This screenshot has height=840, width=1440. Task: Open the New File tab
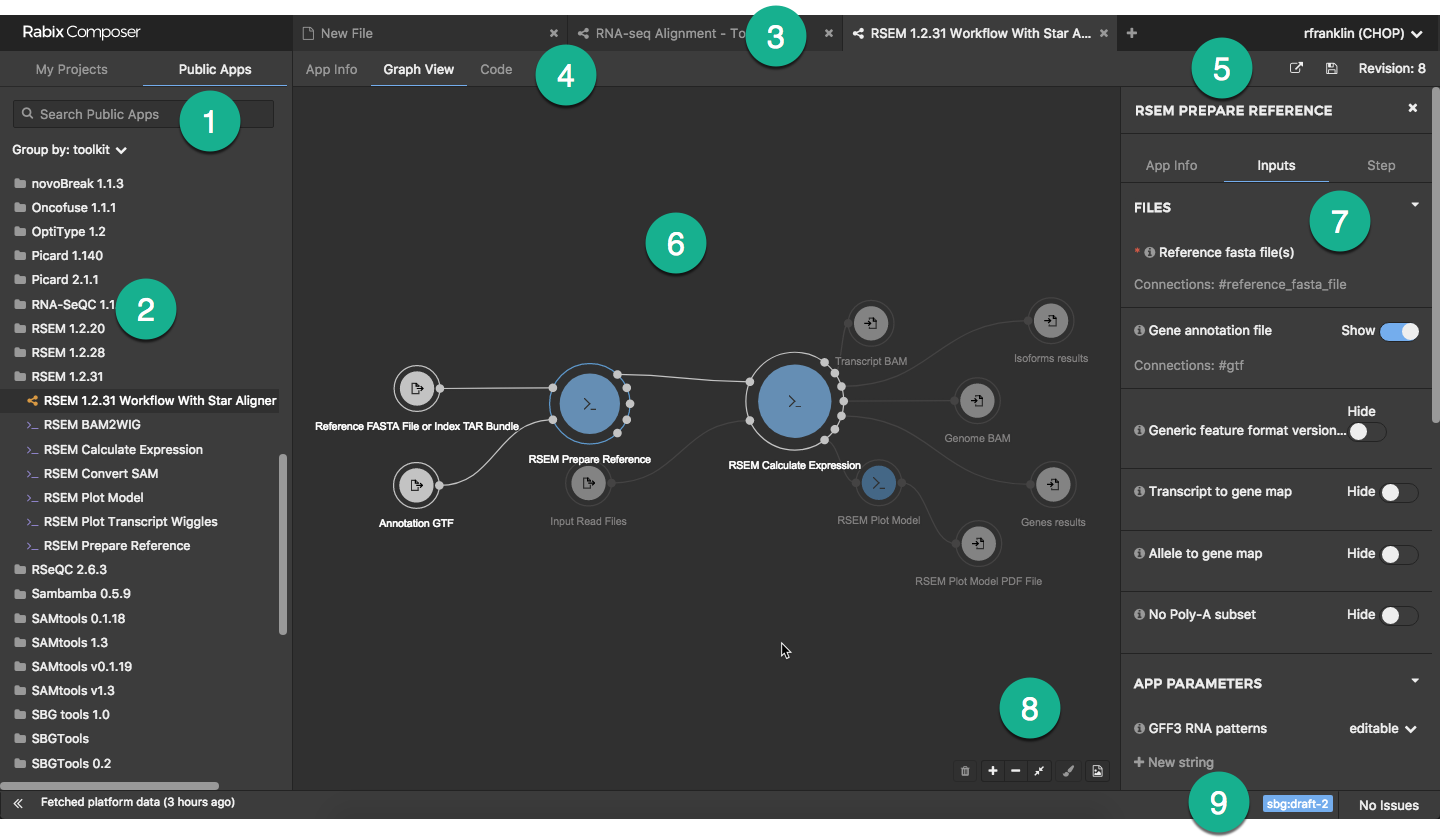[430, 33]
